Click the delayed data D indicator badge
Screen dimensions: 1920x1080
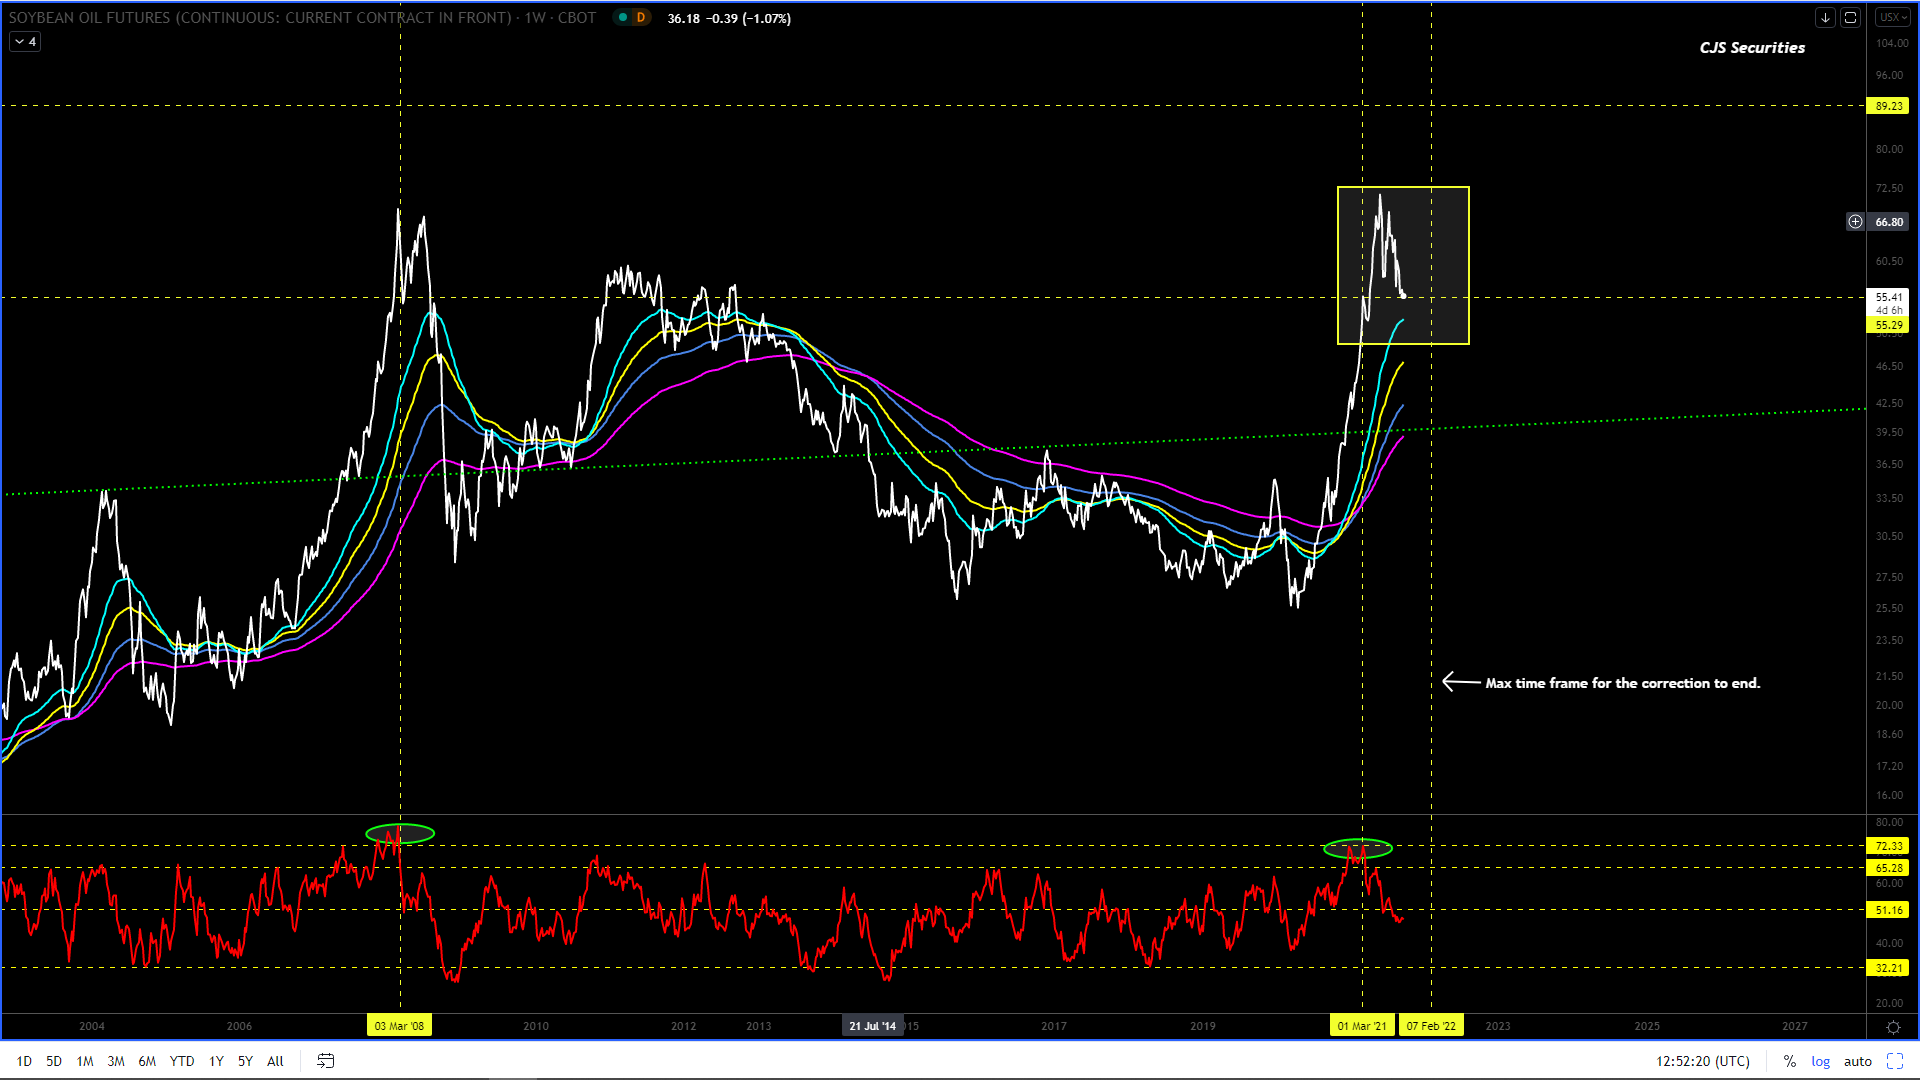[641, 18]
